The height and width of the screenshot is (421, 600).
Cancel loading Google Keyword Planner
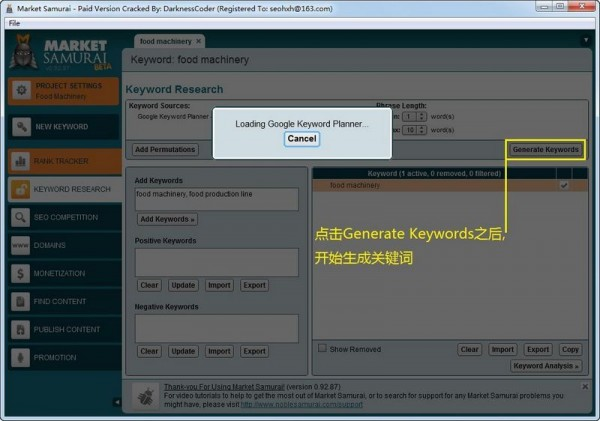pos(301,139)
